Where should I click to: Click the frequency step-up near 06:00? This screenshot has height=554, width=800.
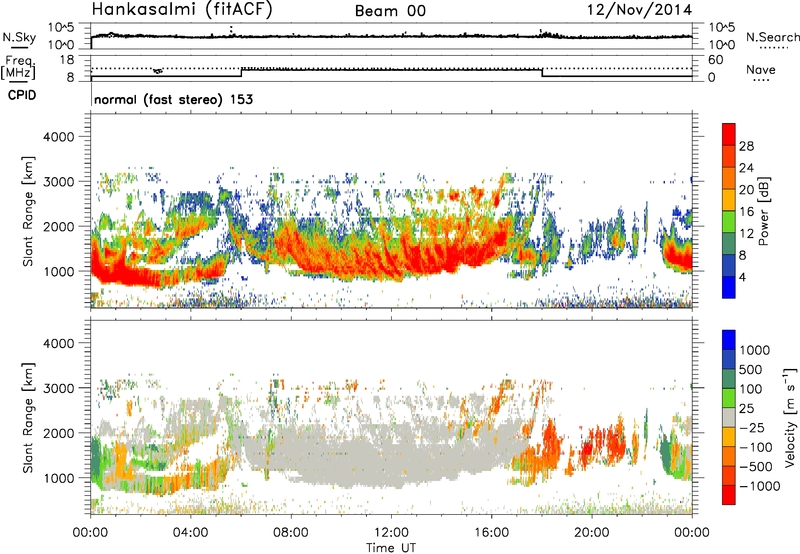click(242, 72)
